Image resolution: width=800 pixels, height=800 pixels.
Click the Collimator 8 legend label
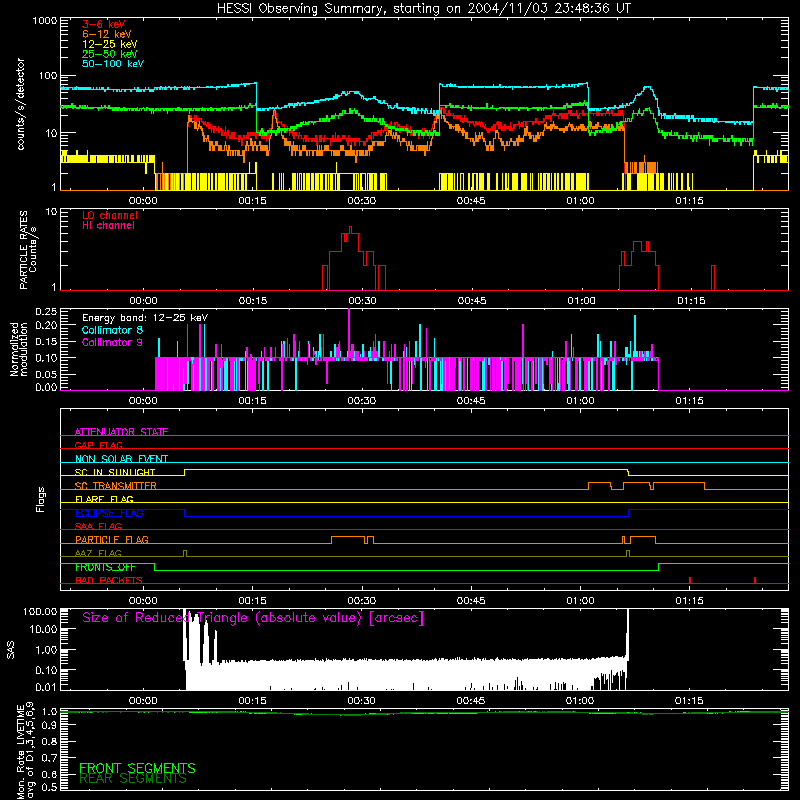tap(112, 330)
